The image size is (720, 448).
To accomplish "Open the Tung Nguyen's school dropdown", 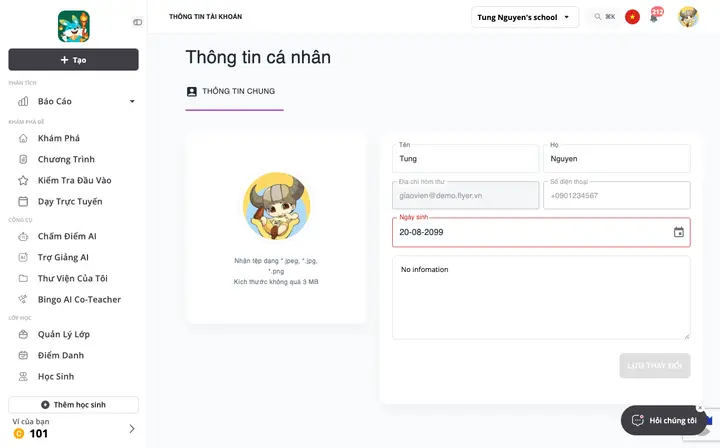I will pos(524,17).
